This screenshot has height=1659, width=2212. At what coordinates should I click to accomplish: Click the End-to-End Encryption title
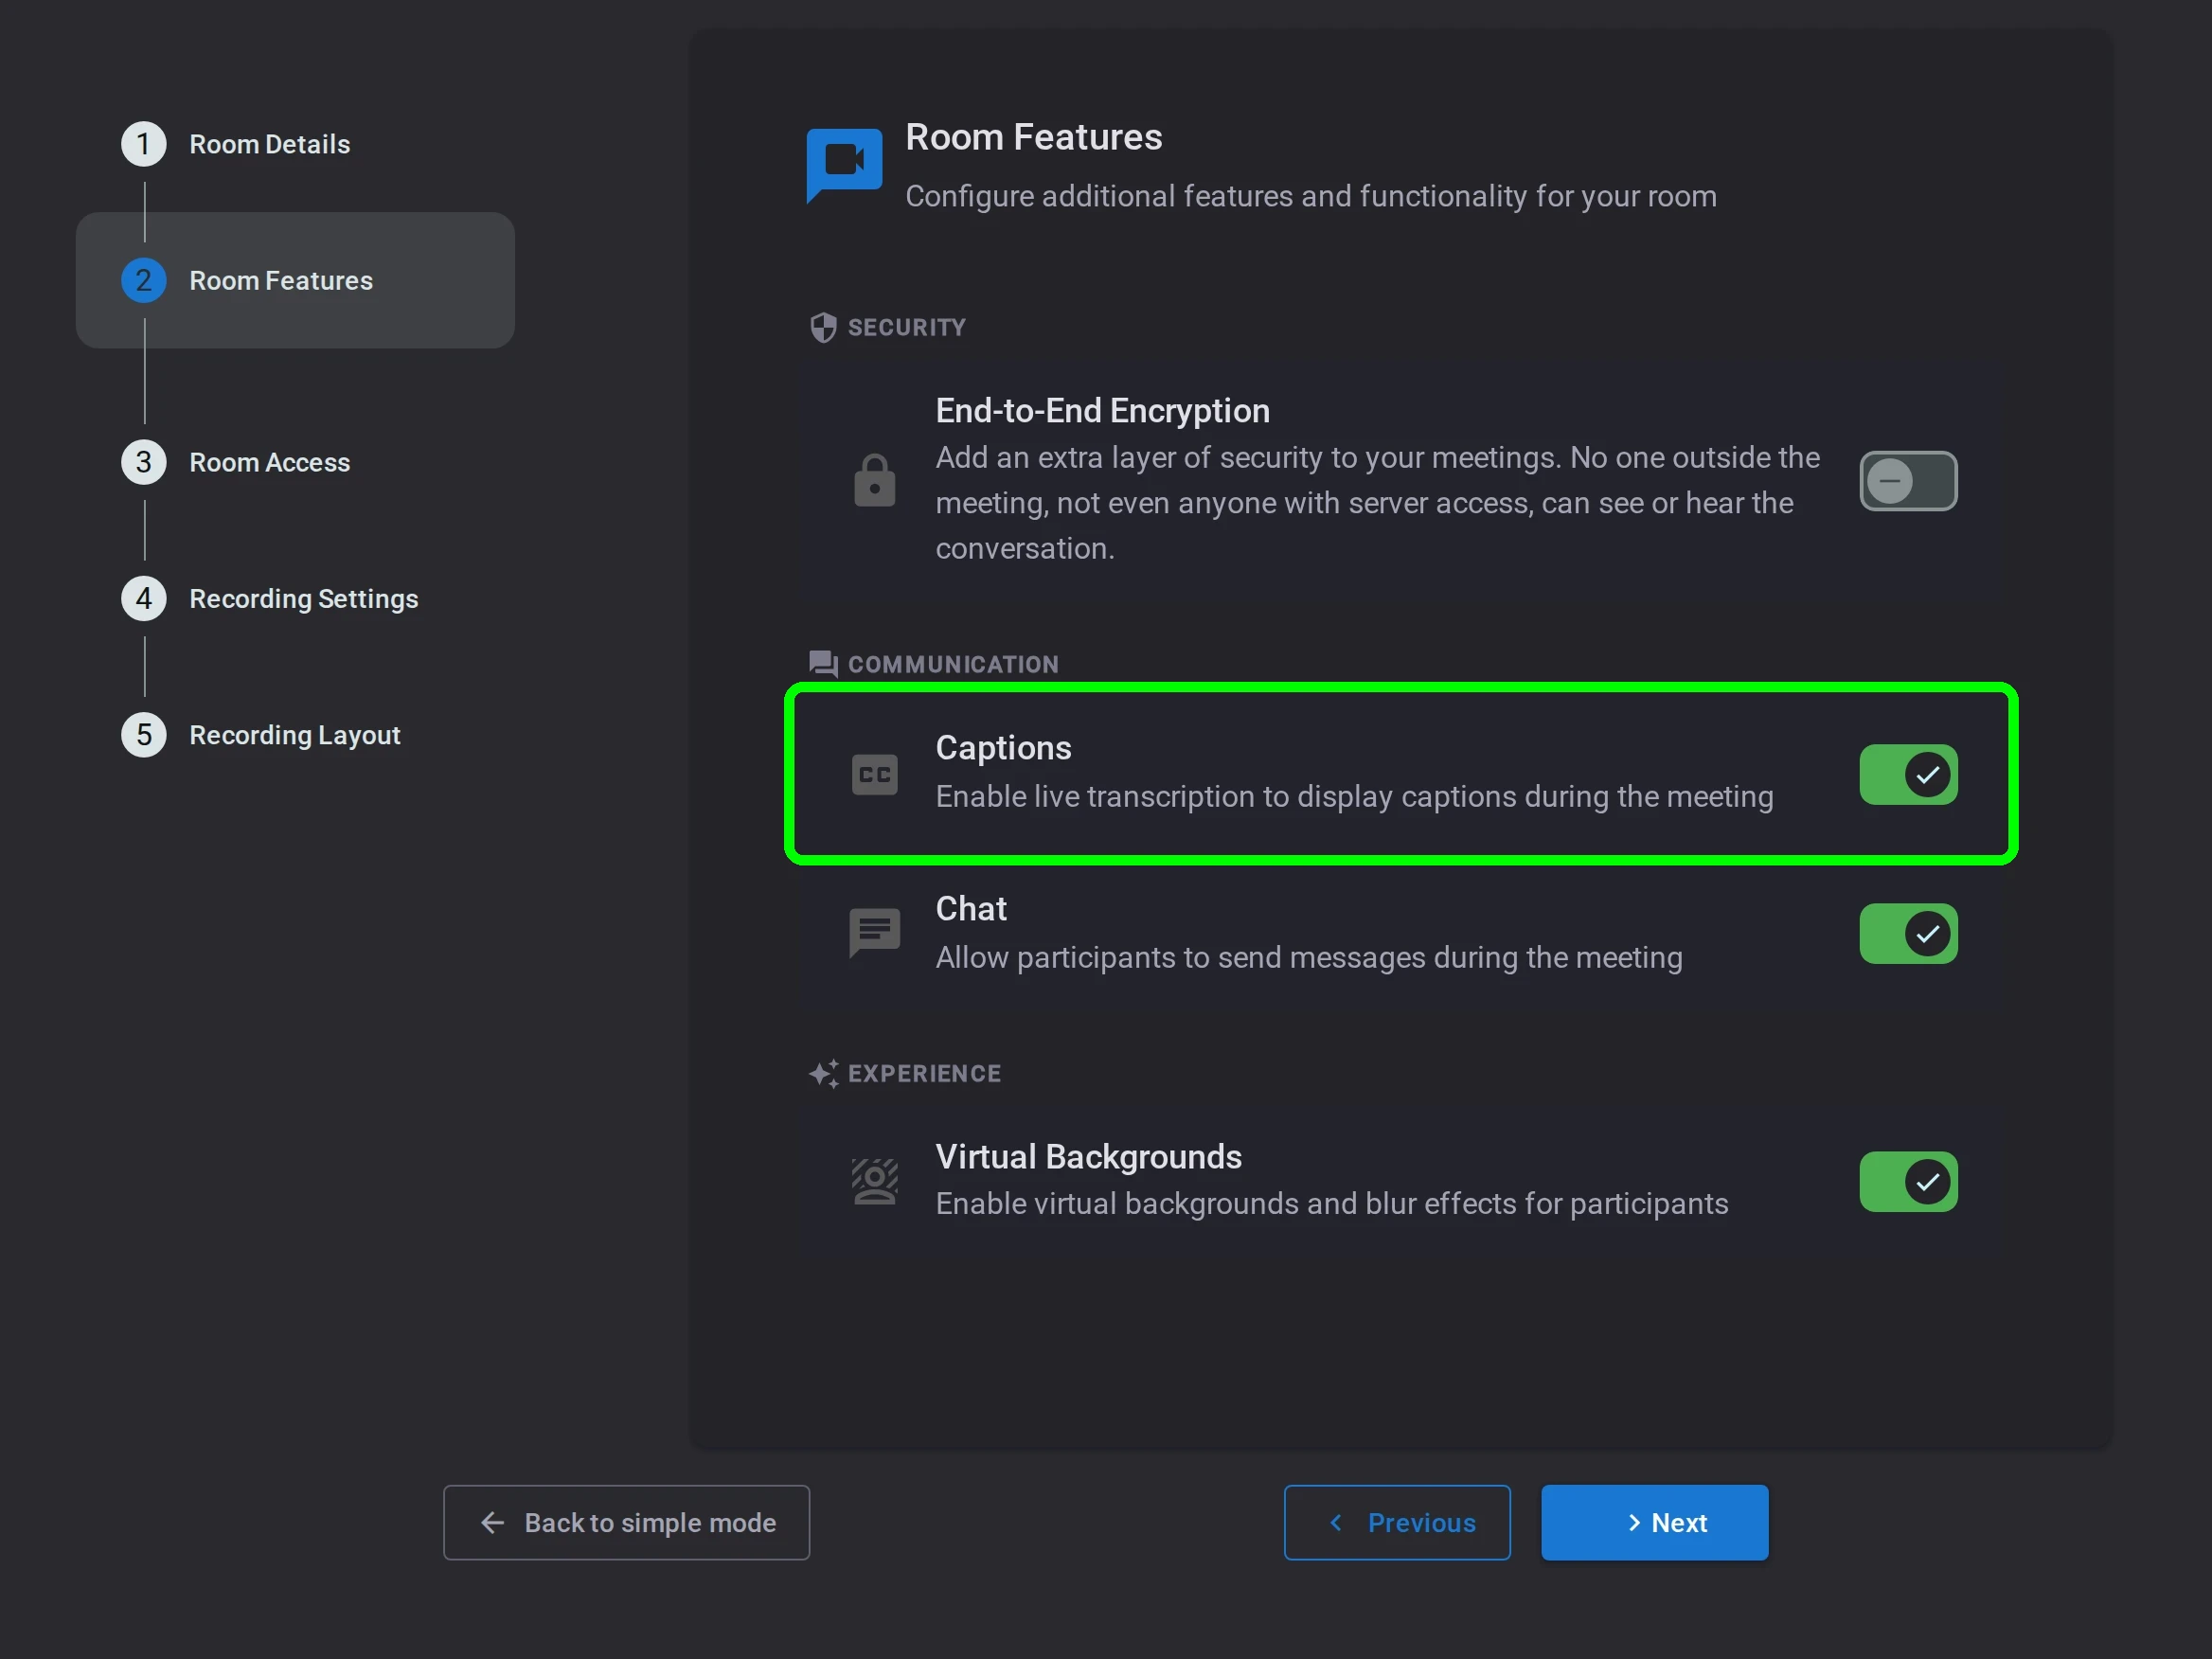[x=1103, y=410]
